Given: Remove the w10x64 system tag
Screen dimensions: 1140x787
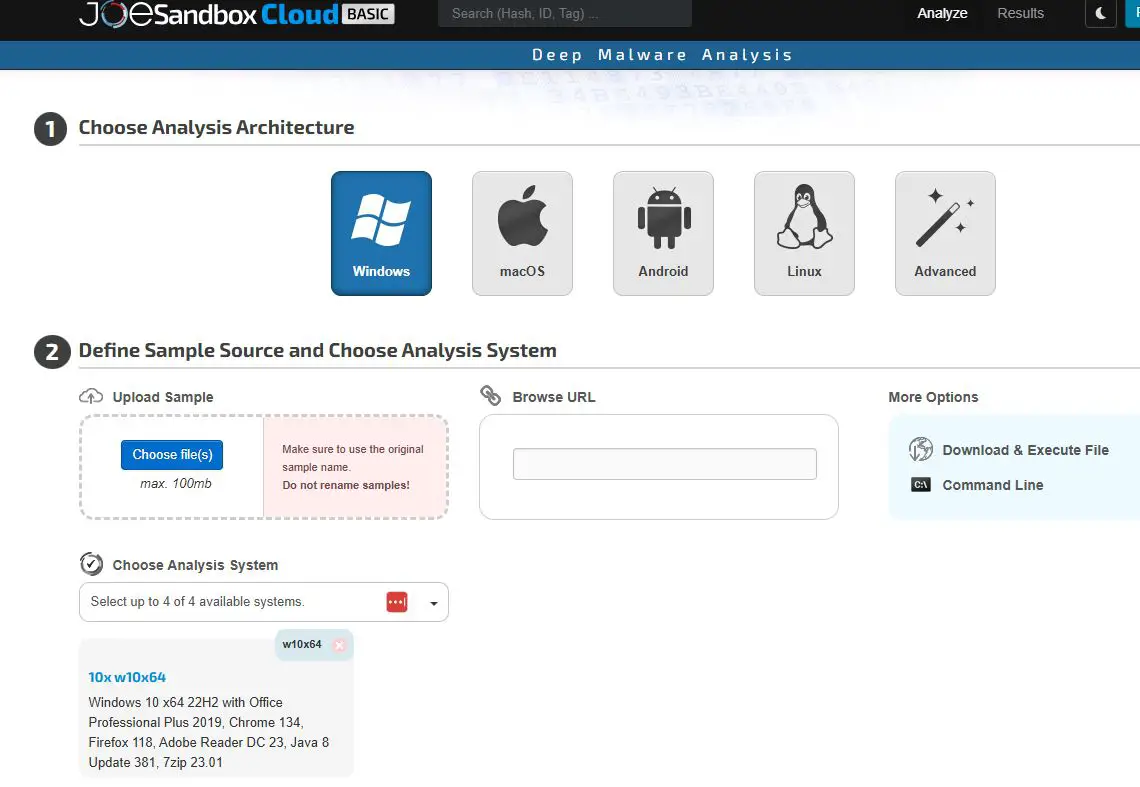Looking at the screenshot, I should 340,645.
